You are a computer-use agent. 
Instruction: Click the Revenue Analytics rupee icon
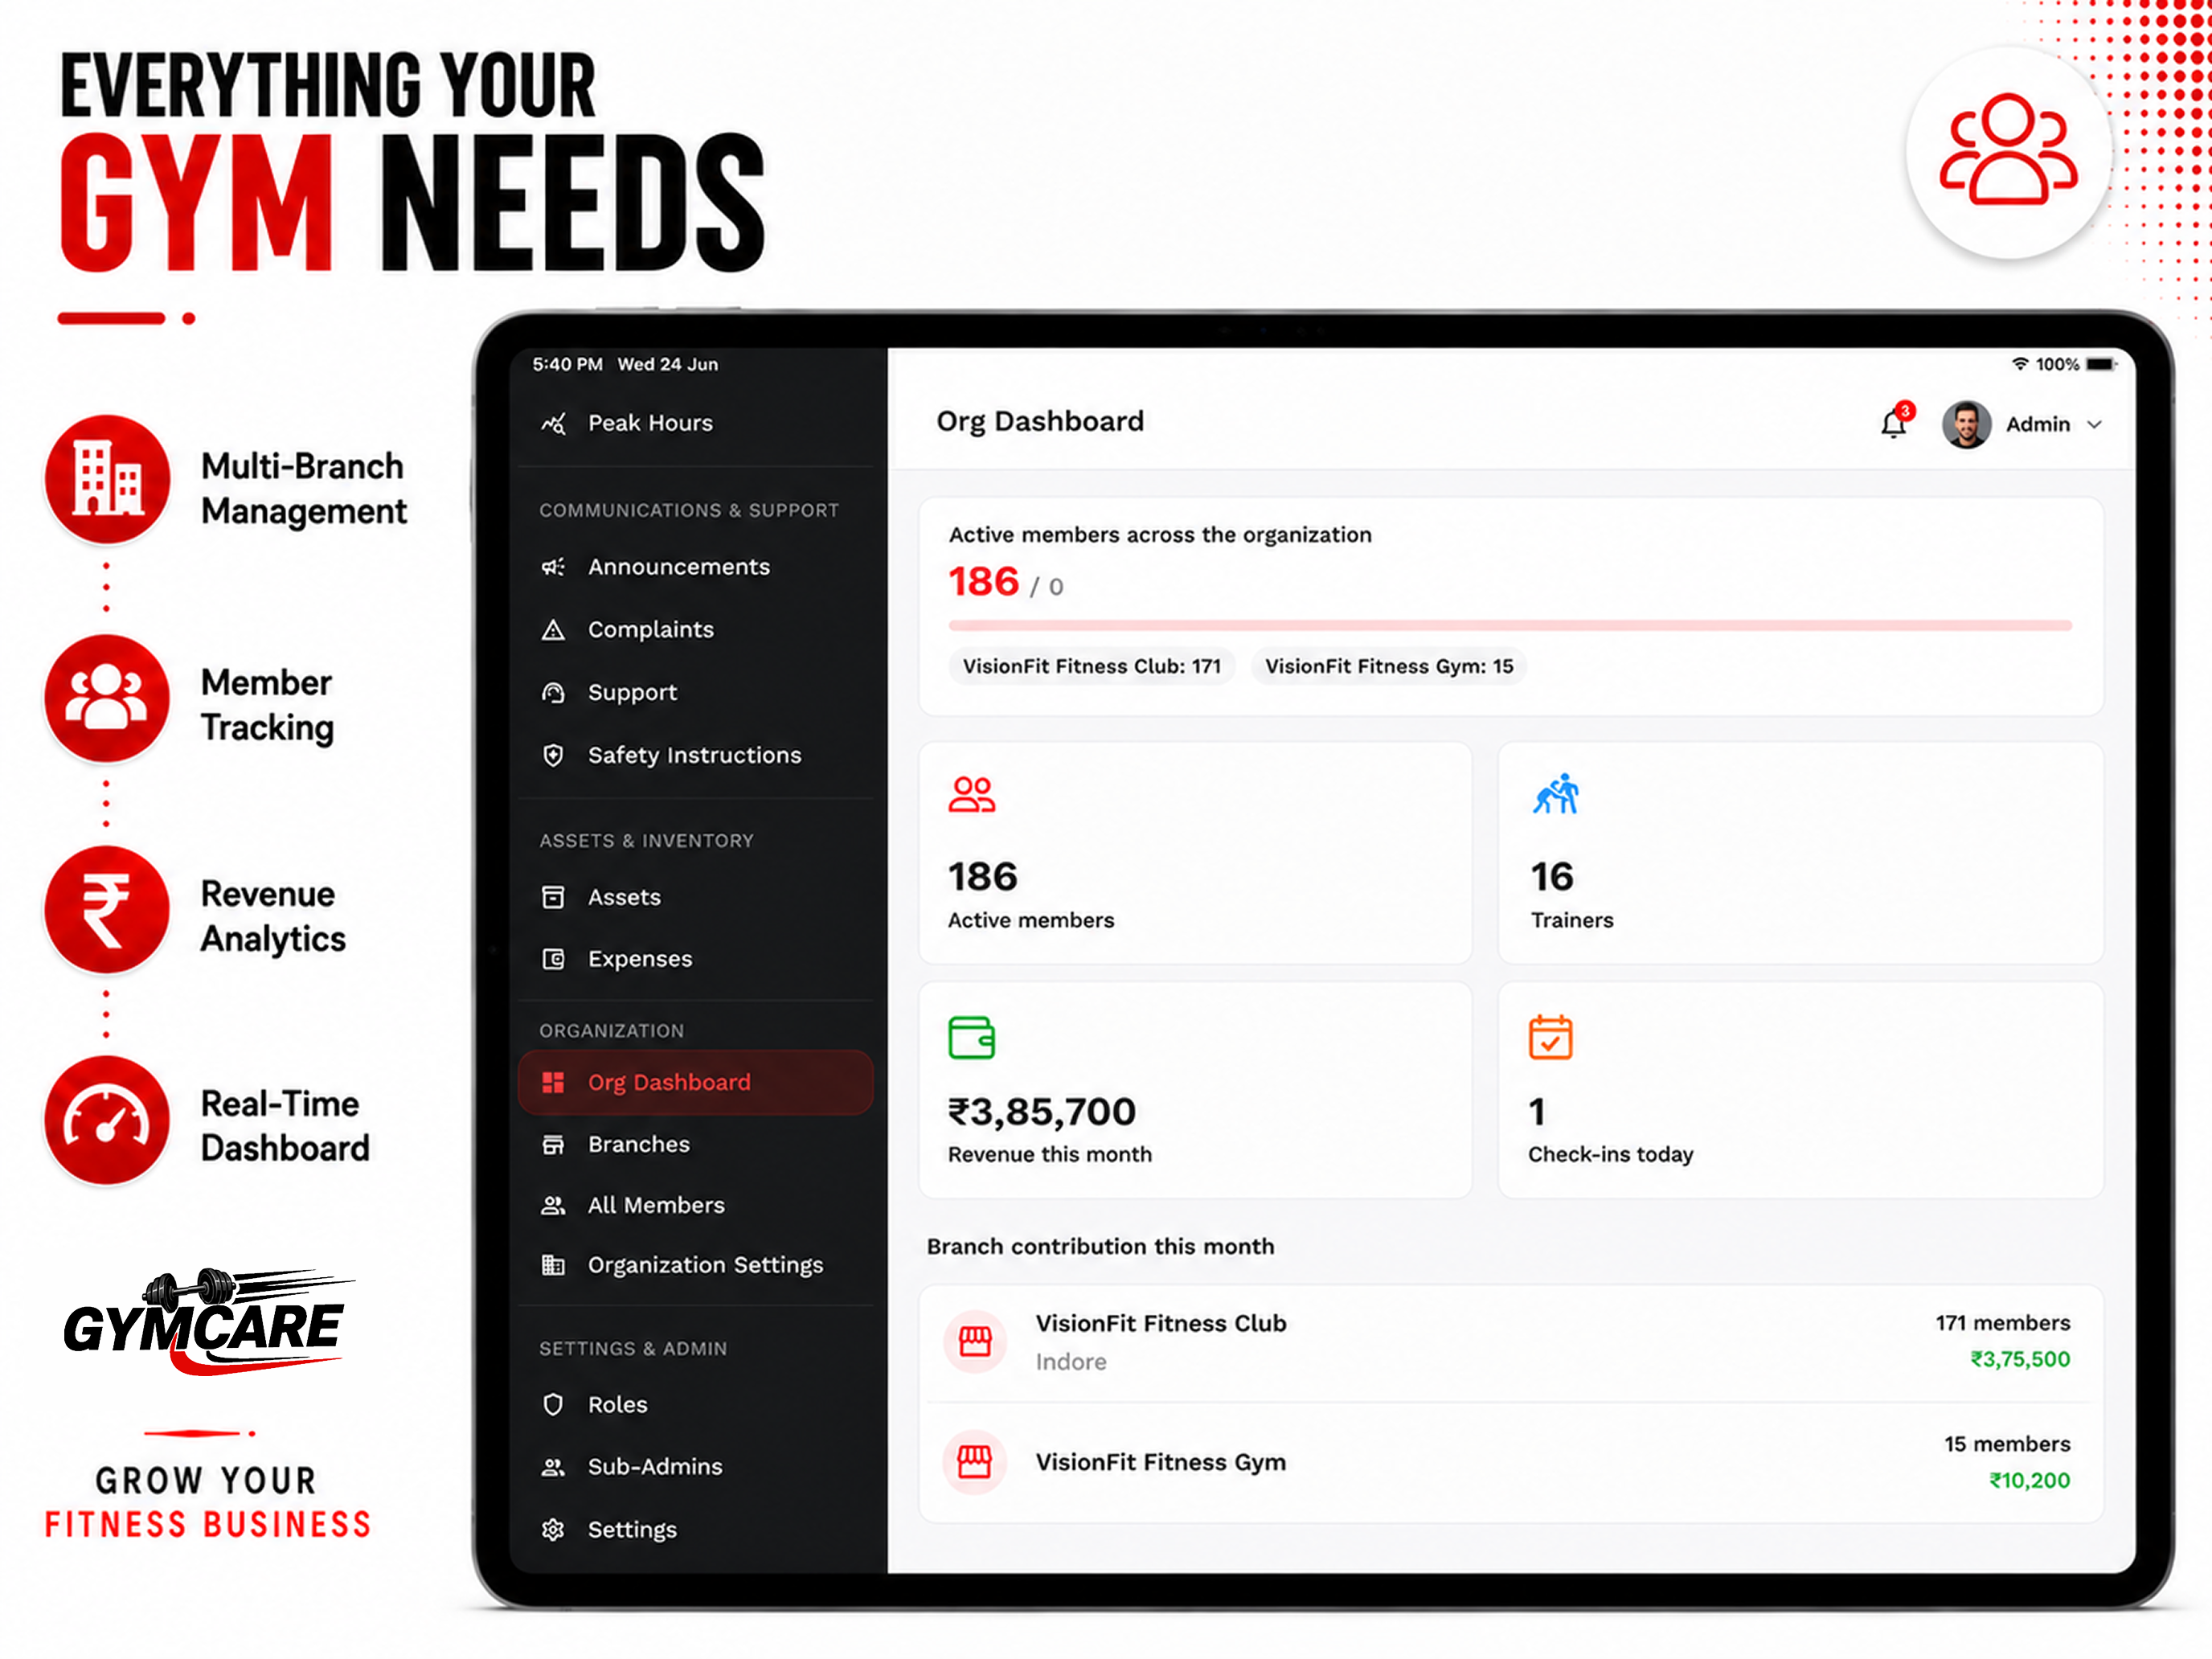coord(107,910)
